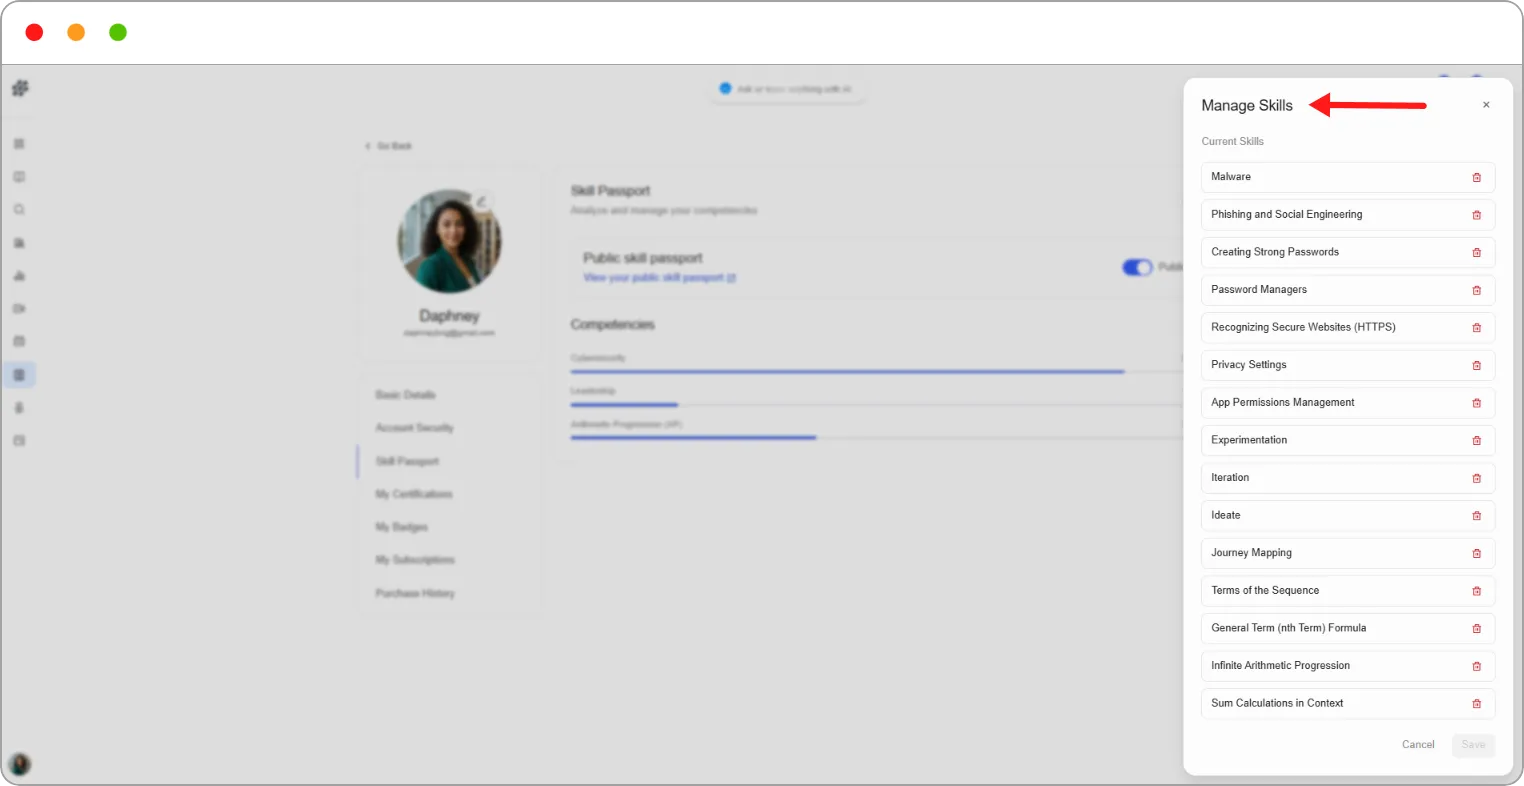Delete the Malware skill
The height and width of the screenshot is (786, 1524).
tap(1476, 177)
